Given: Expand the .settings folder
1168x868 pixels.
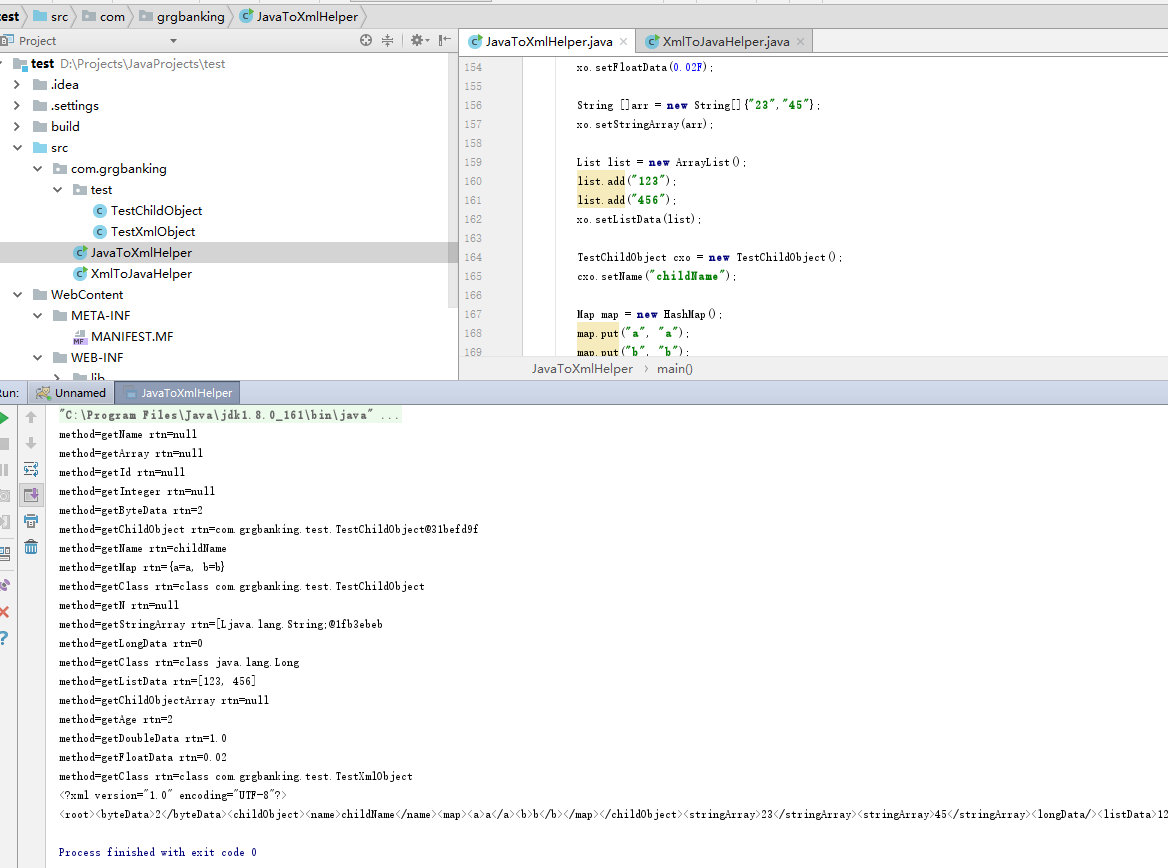Looking at the screenshot, I should tap(17, 106).
